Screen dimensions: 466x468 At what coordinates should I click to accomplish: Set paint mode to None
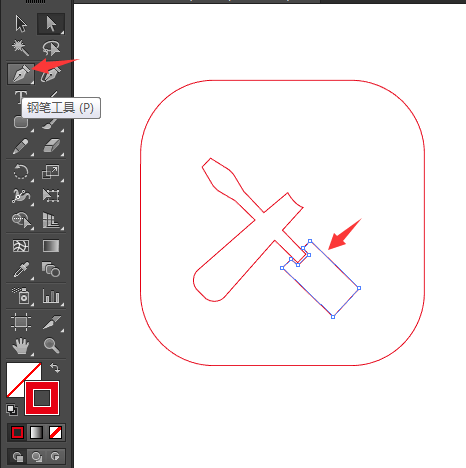point(55,432)
